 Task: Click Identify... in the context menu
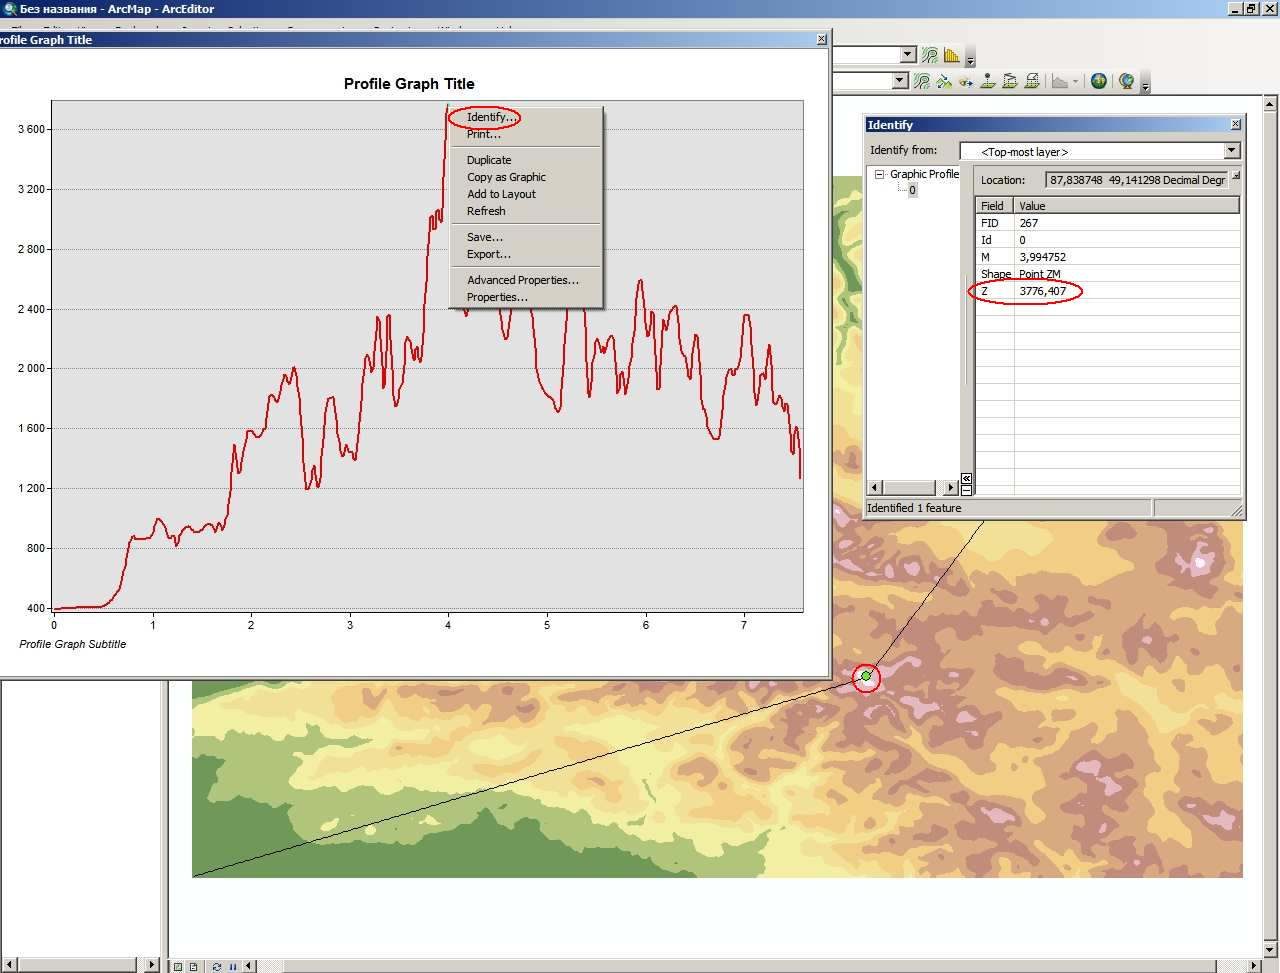click(491, 117)
